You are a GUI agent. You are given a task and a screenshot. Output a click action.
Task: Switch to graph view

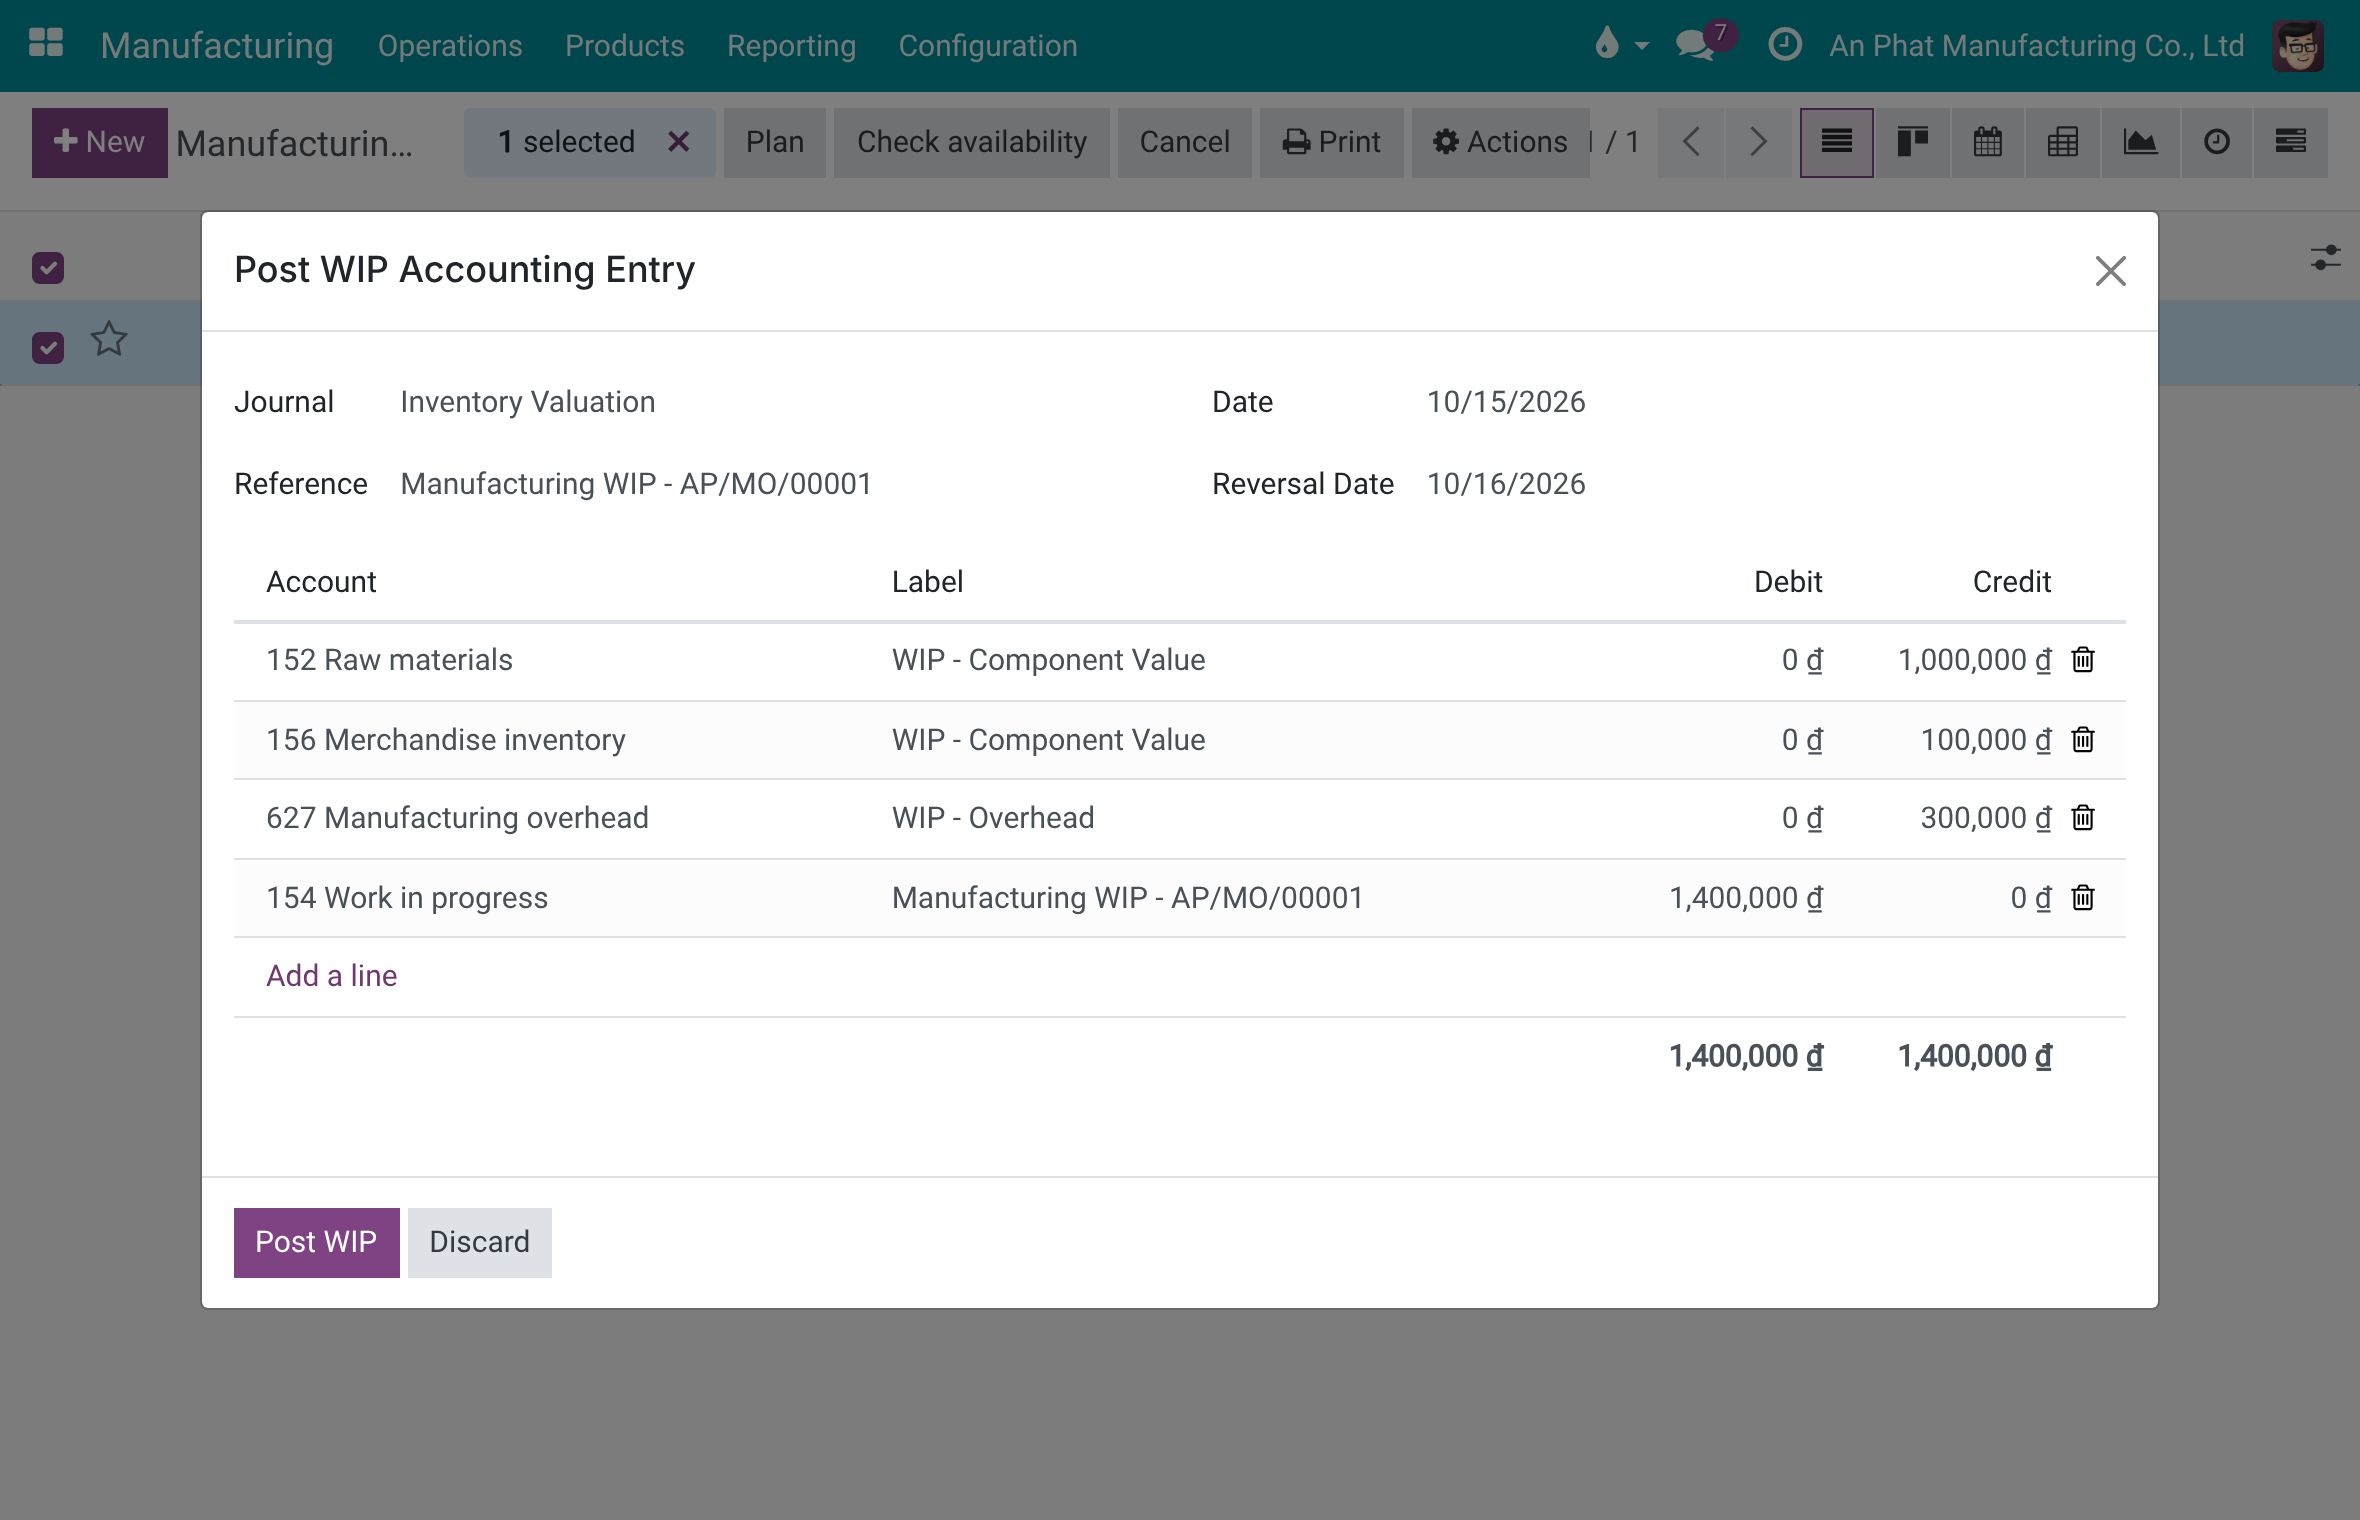pos(2140,142)
